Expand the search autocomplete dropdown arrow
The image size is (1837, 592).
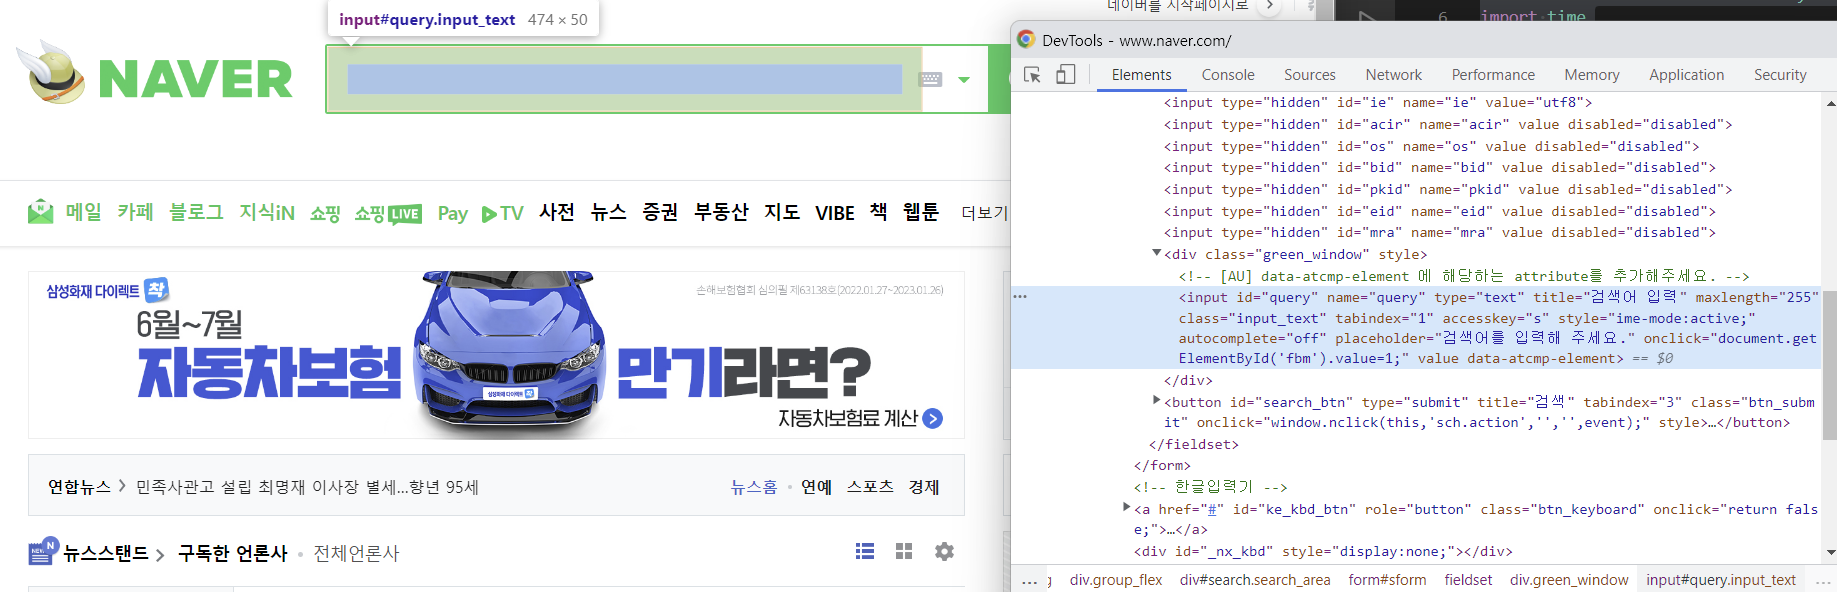[964, 79]
